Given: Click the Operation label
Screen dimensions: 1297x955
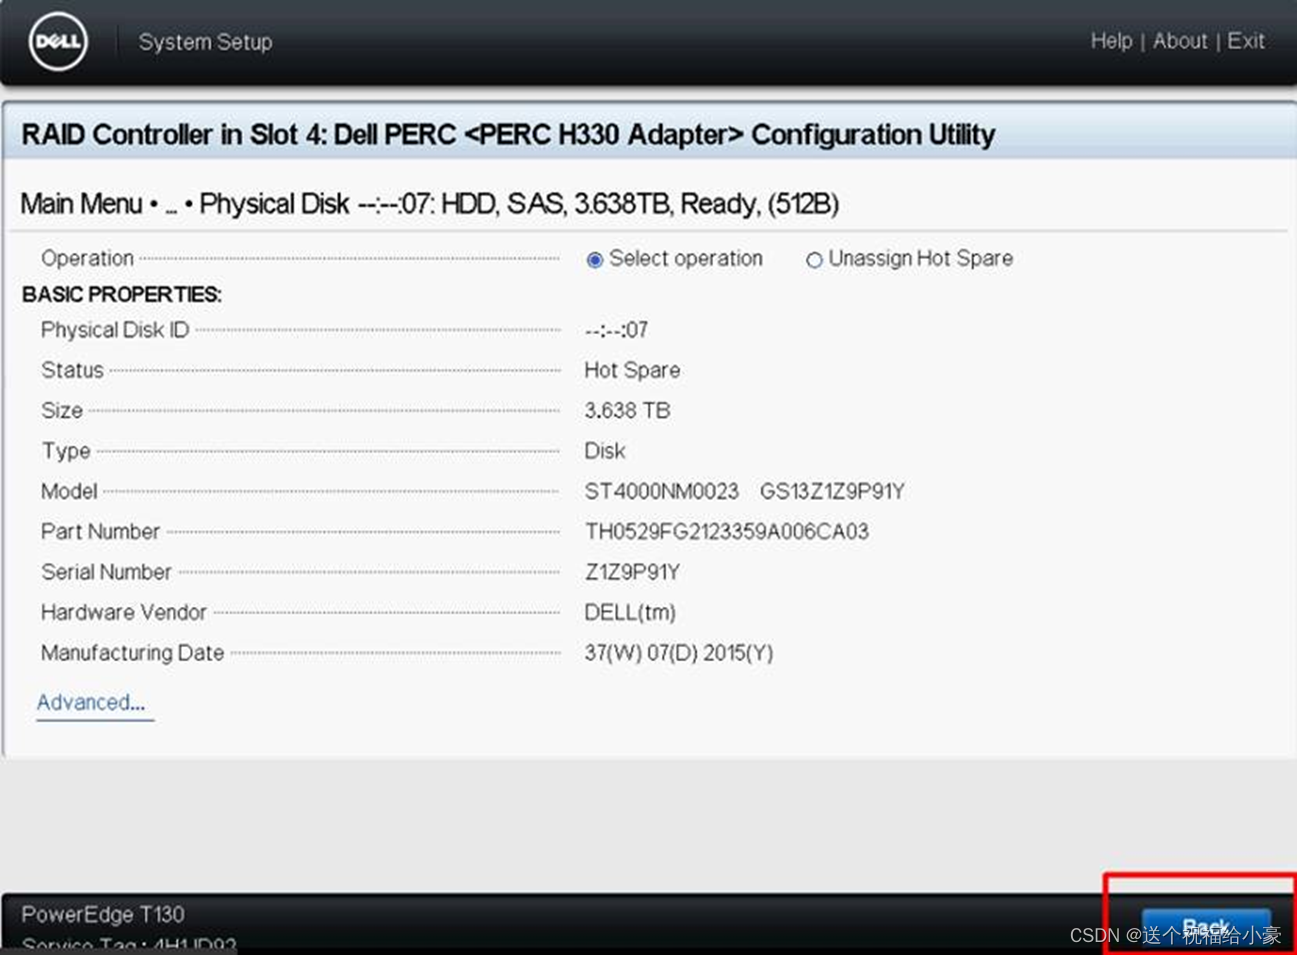Looking at the screenshot, I should tap(87, 258).
